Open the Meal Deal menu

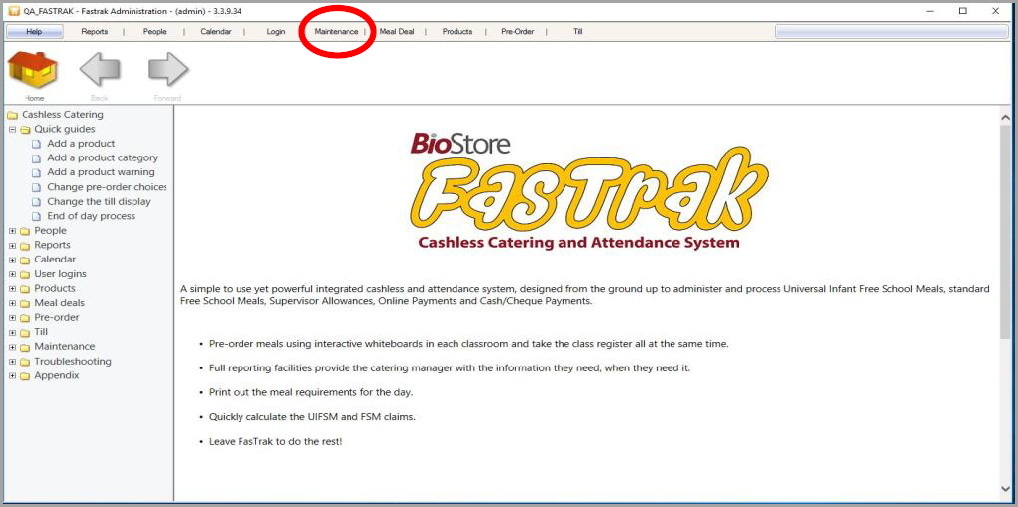(397, 31)
